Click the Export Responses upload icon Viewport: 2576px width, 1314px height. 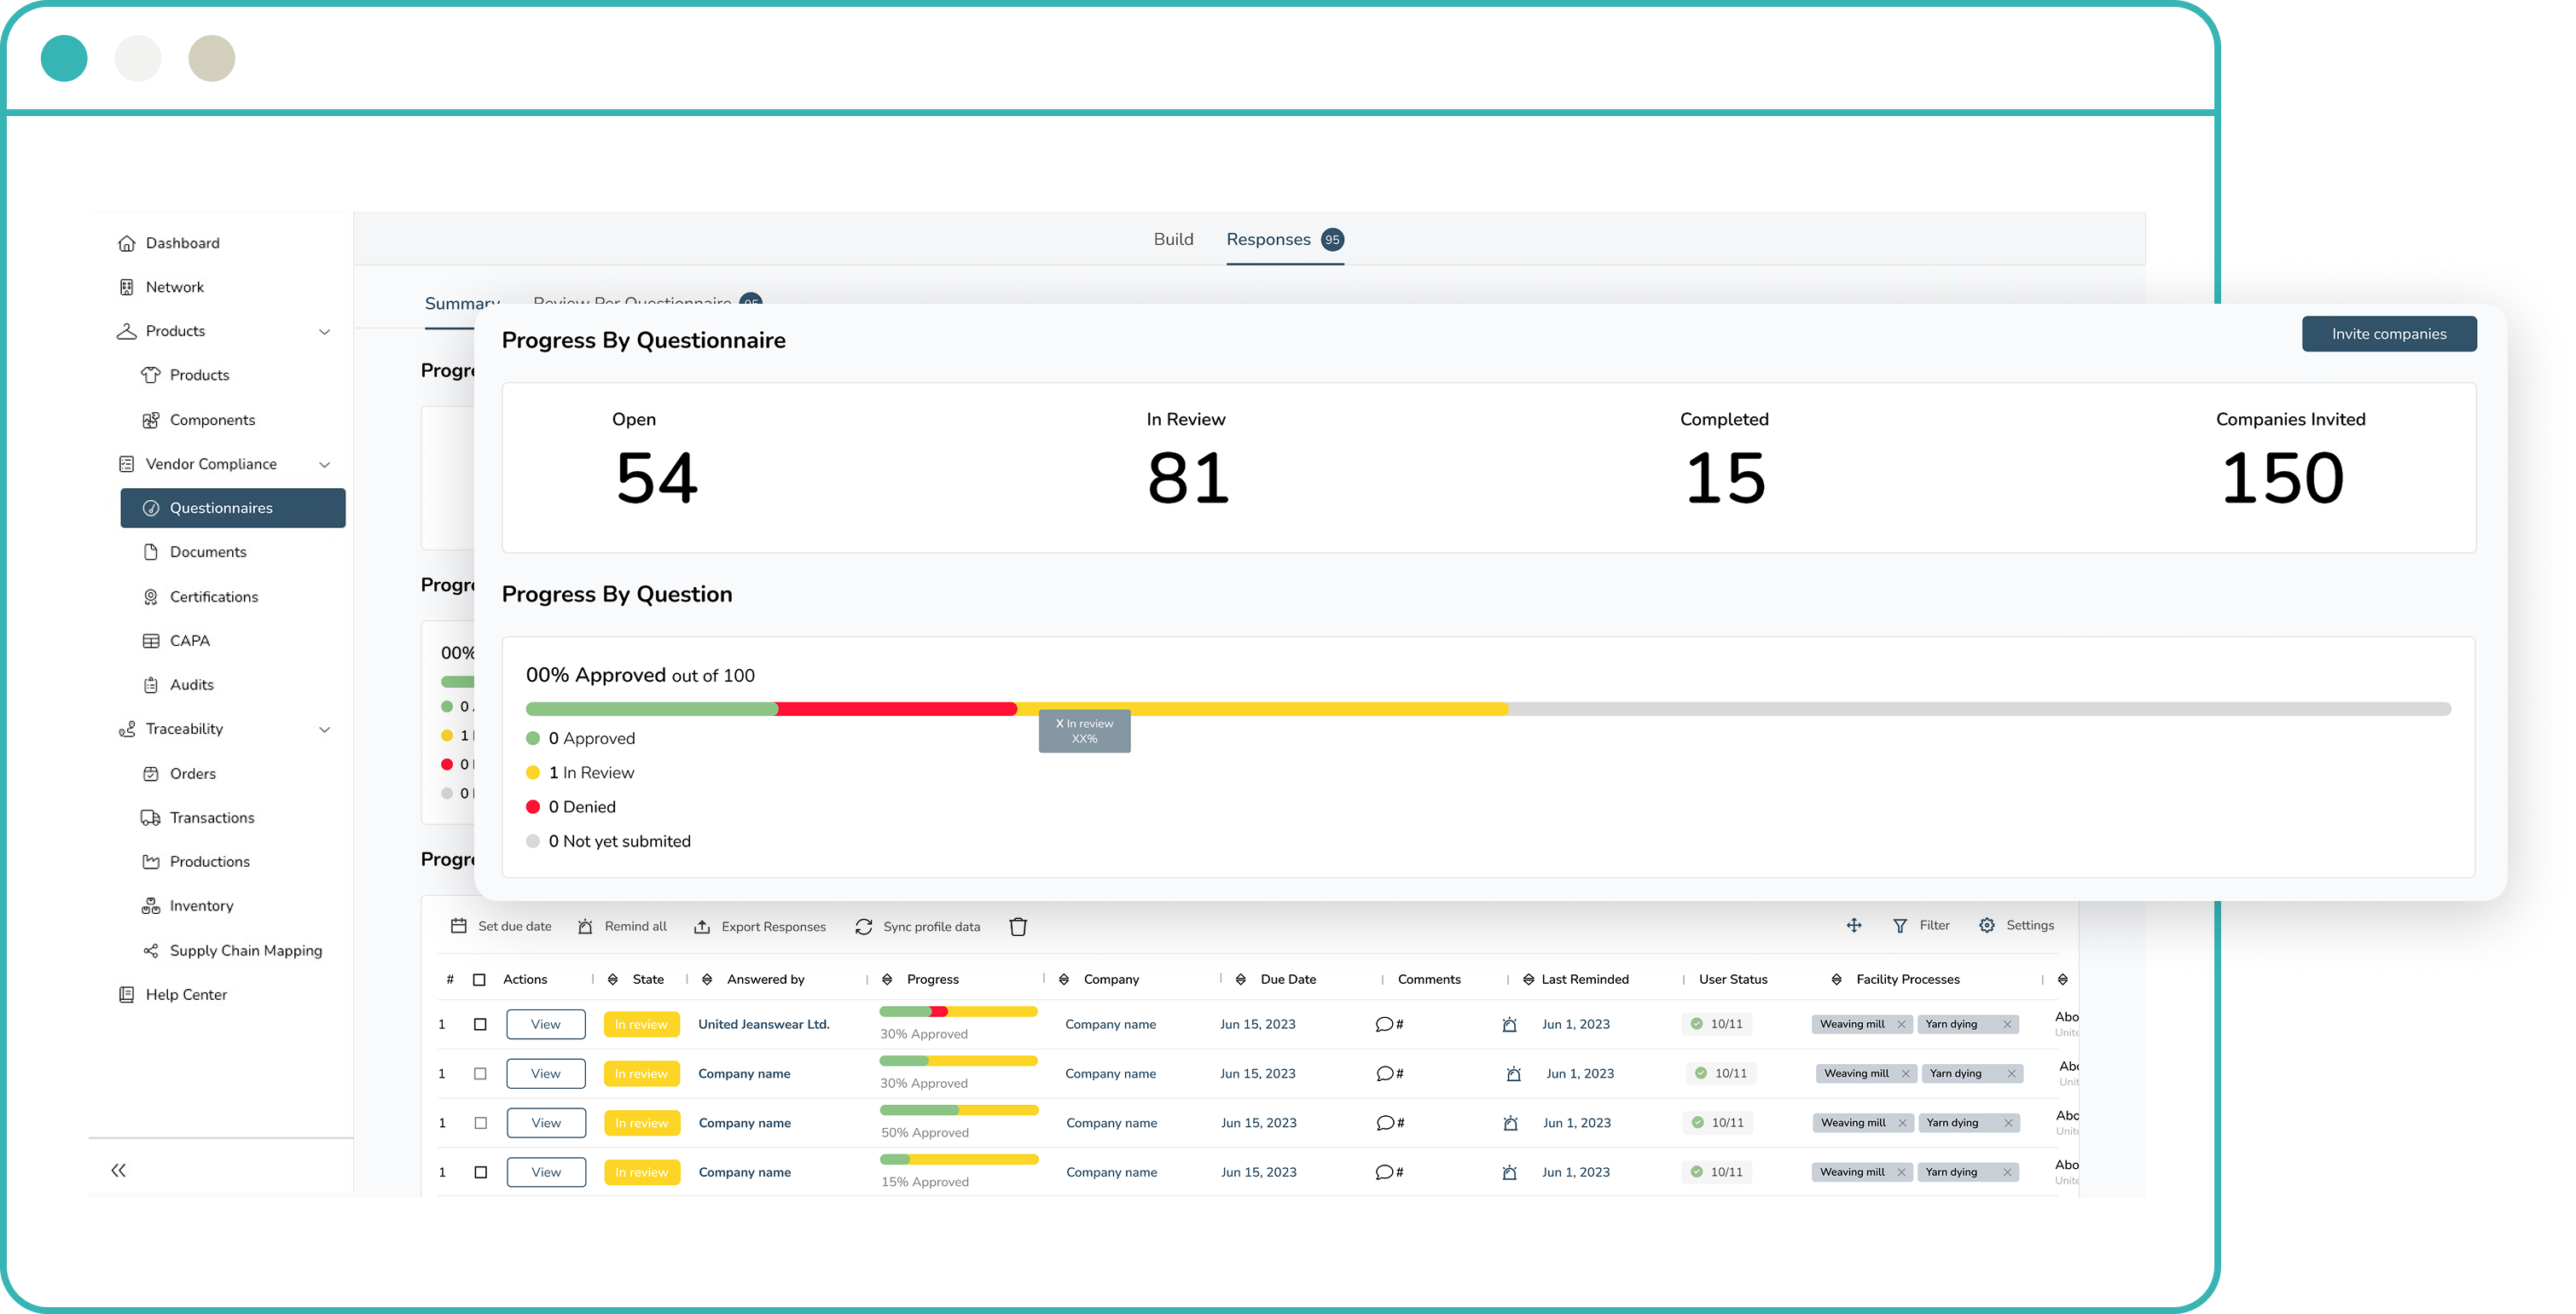point(702,926)
